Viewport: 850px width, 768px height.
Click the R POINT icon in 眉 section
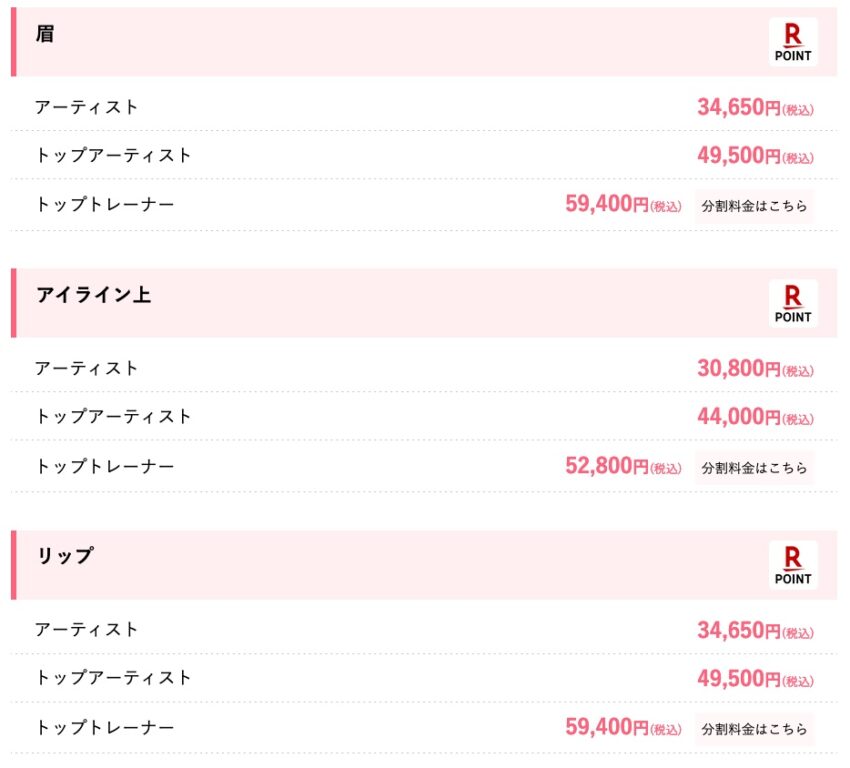tap(793, 42)
